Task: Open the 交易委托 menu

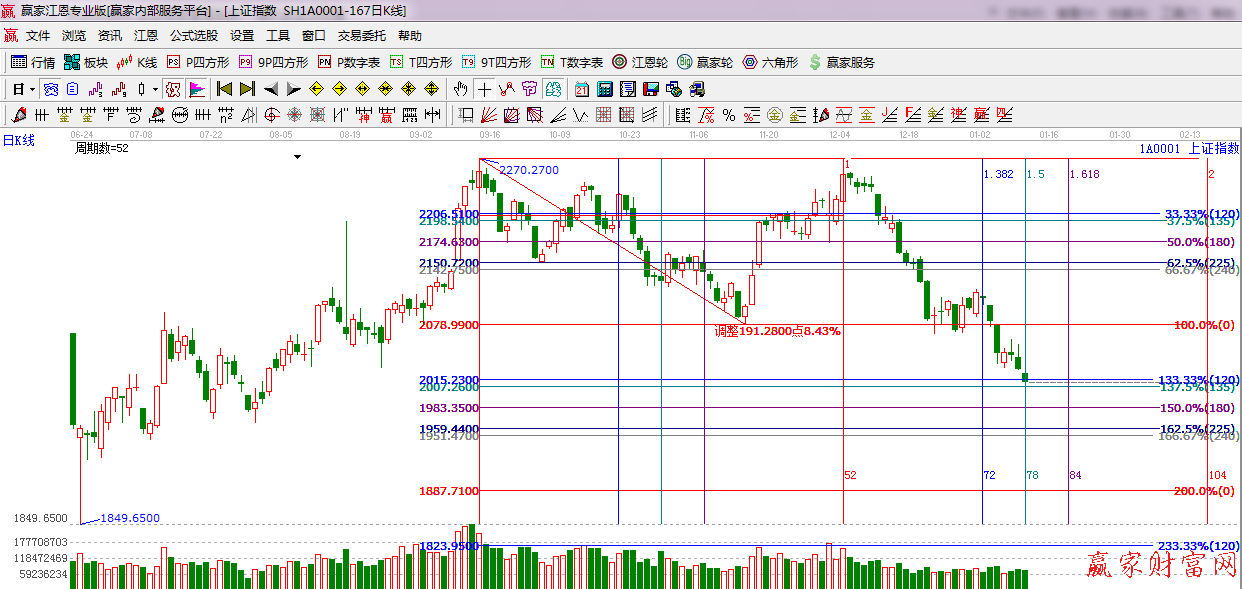Action: [361, 35]
